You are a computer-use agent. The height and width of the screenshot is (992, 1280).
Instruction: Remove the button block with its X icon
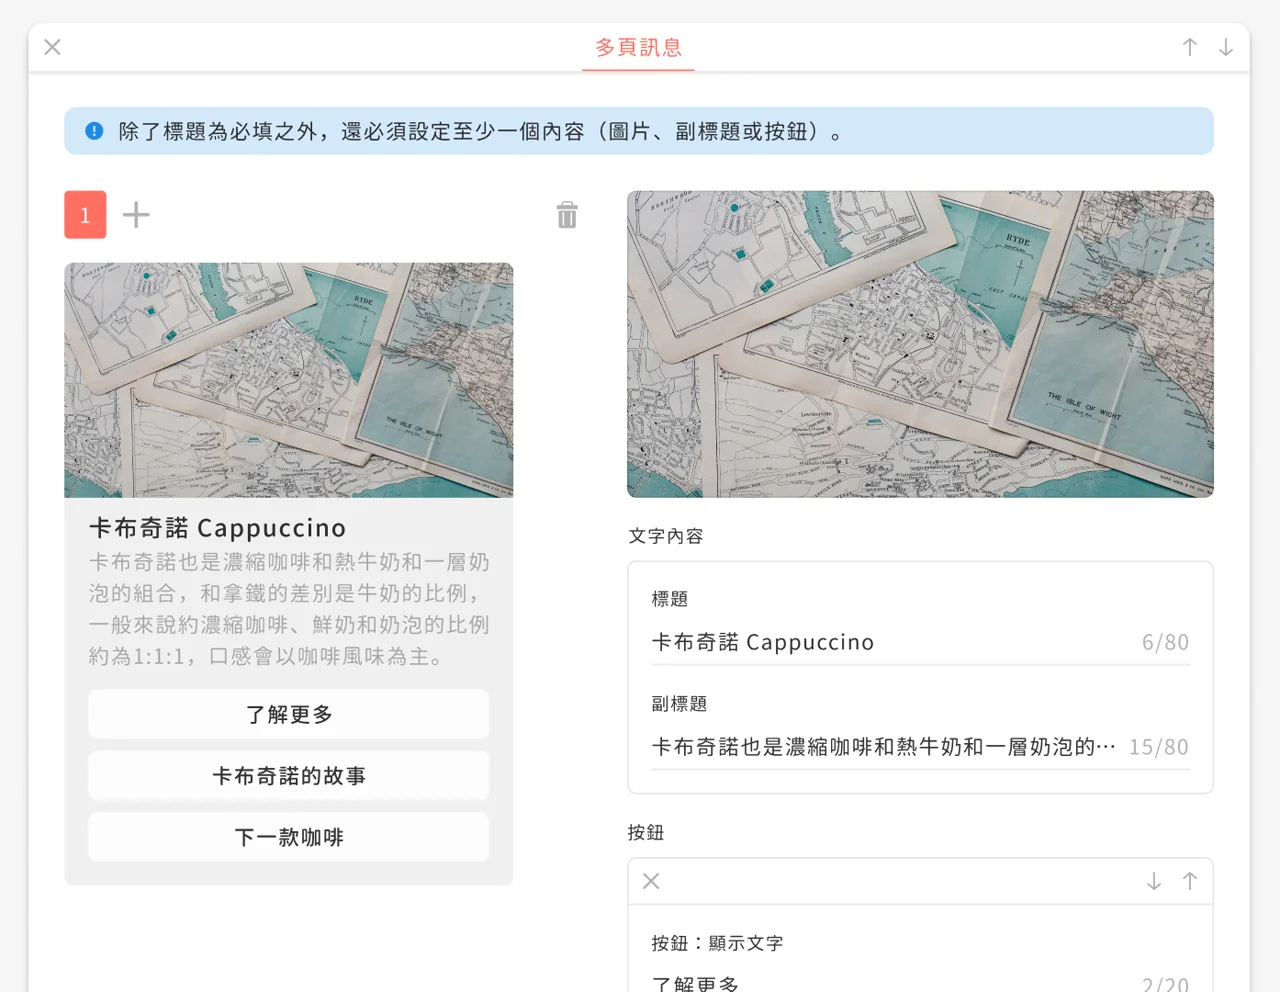point(651,881)
